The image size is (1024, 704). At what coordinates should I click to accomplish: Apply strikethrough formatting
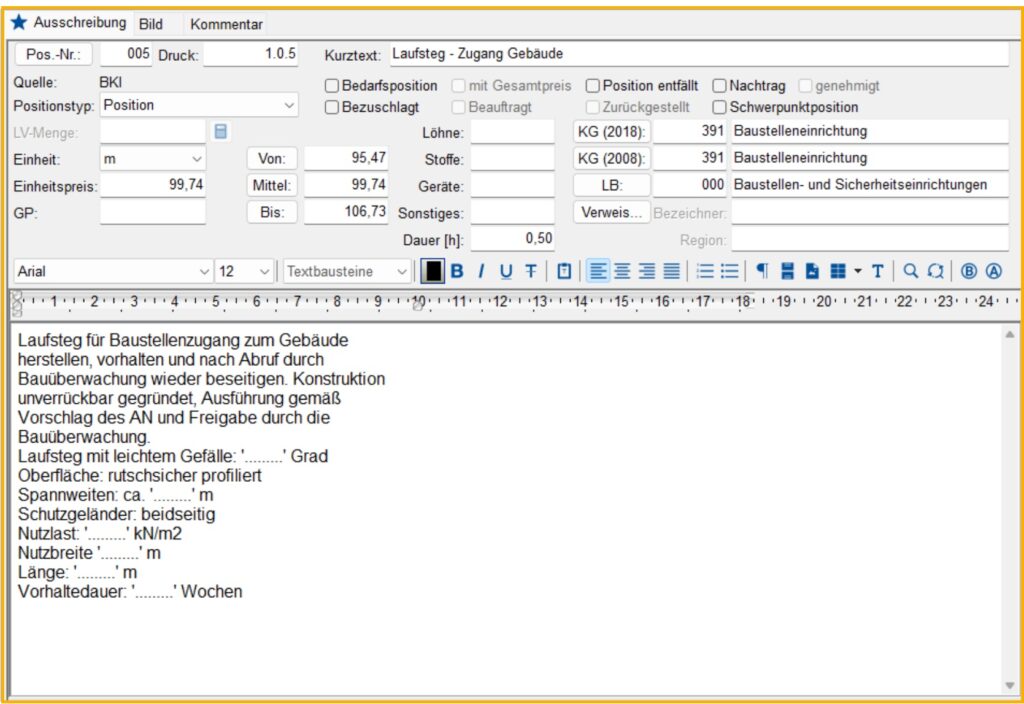pos(531,271)
